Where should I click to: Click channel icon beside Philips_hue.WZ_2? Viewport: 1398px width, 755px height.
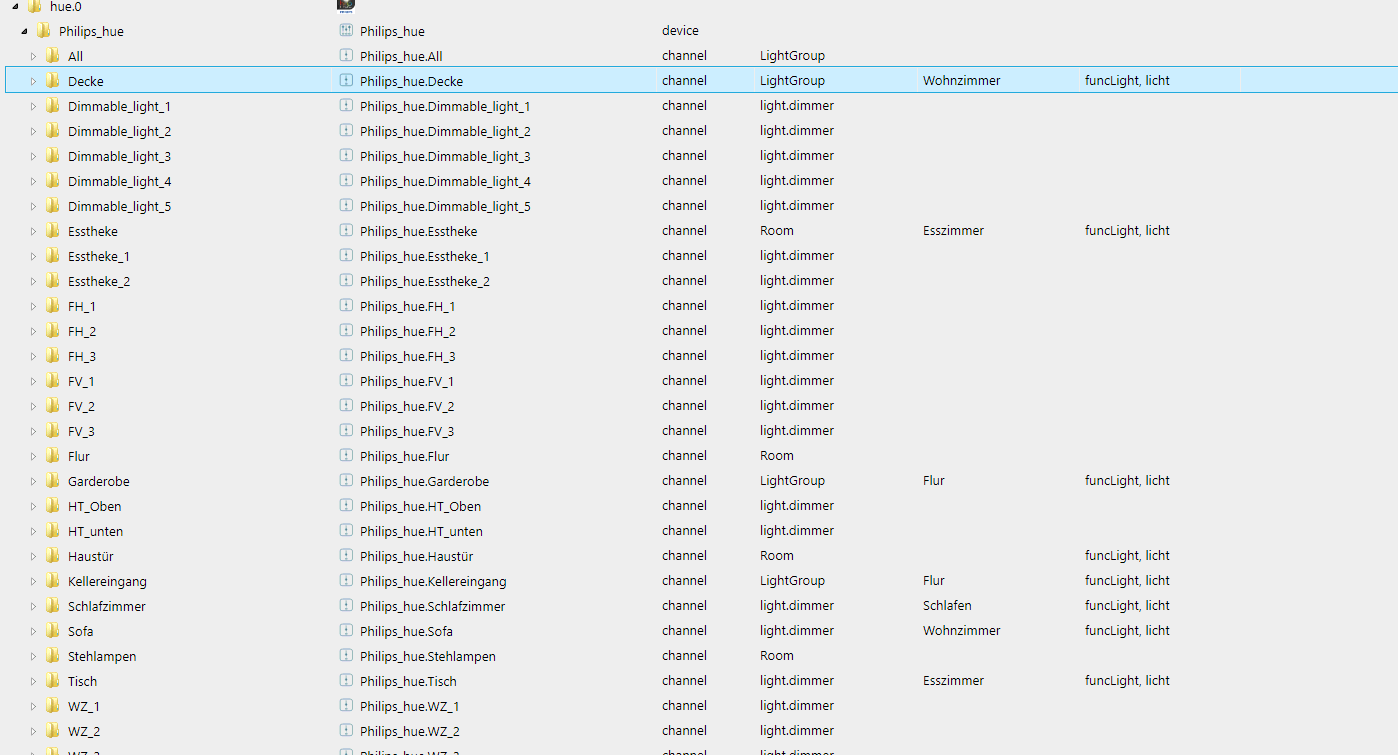click(346, 731)
